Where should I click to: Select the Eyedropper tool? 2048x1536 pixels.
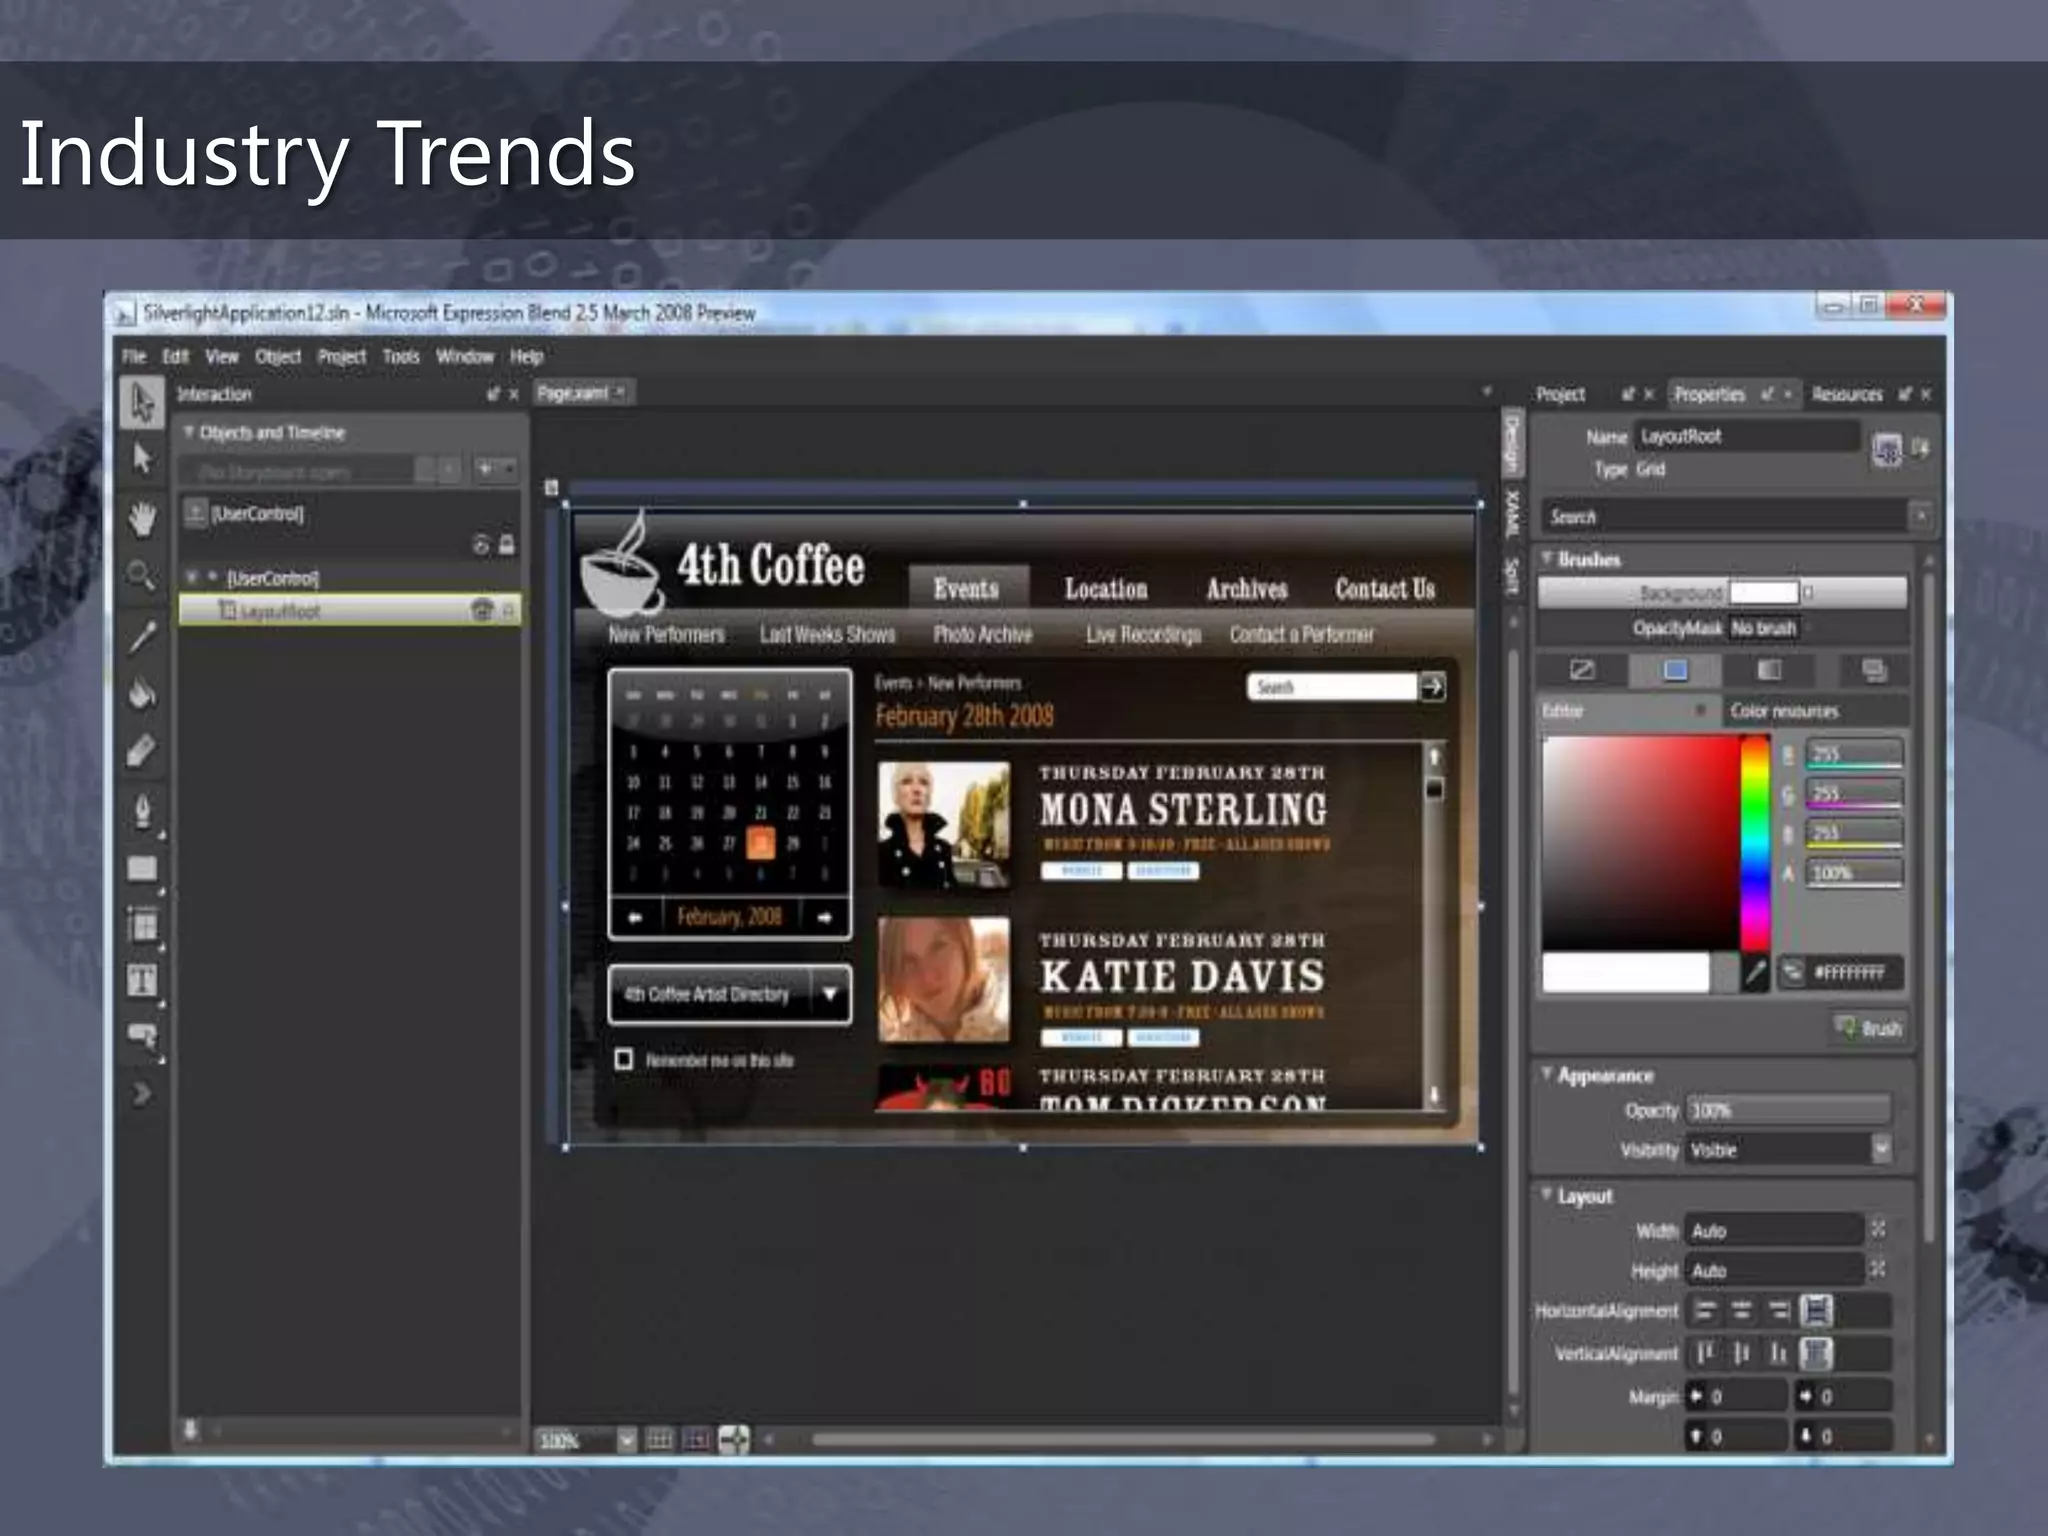pos(142,636)
